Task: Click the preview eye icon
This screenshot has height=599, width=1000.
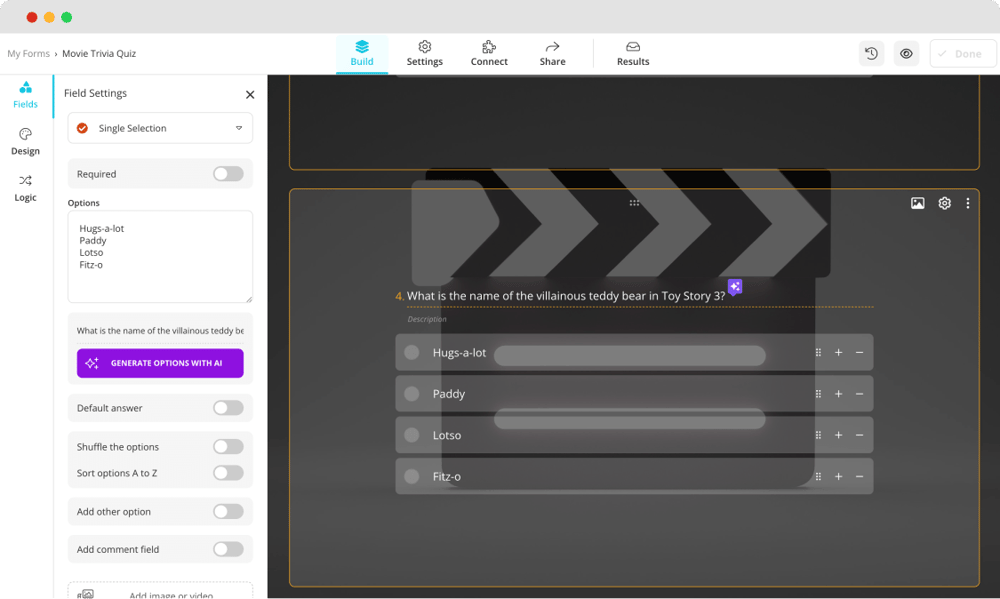Action: 906,54
